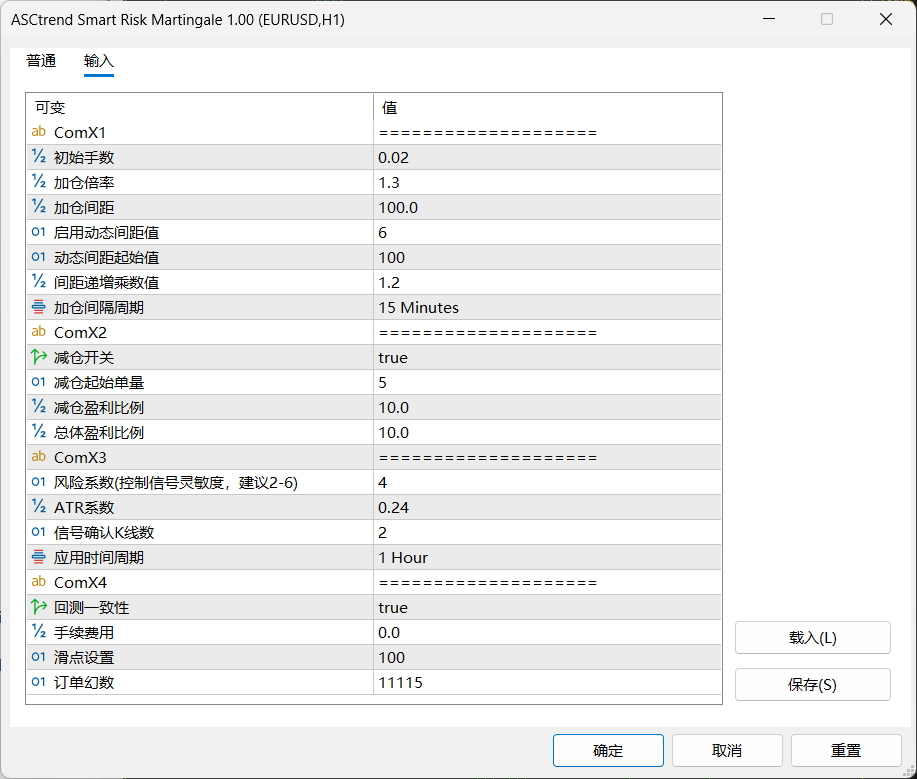The height and width of the screenshot is (779, 917).
Task: Select the 启用动态间距值 value 6
Action: click(547, 232)
